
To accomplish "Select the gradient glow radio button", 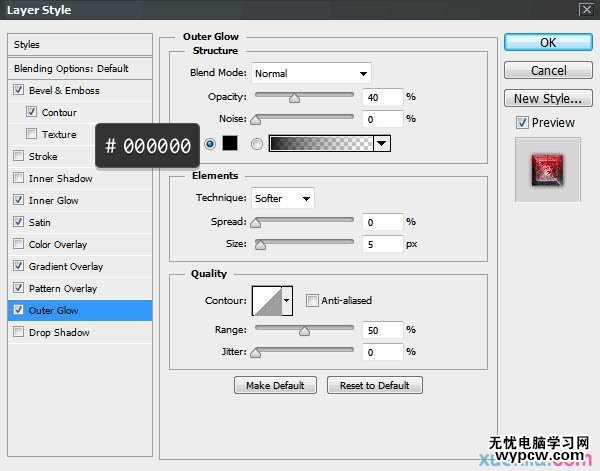I will point(256,144).
